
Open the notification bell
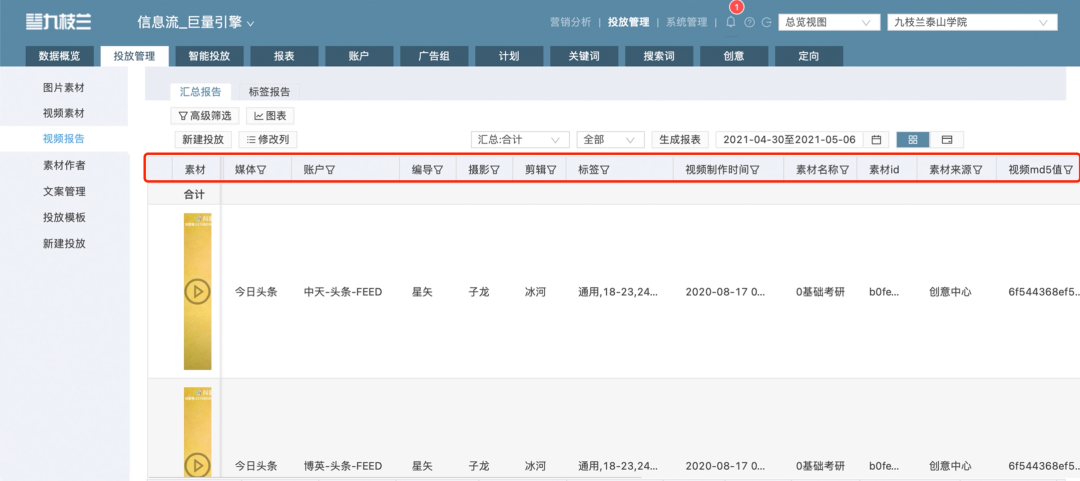[731, 22]
